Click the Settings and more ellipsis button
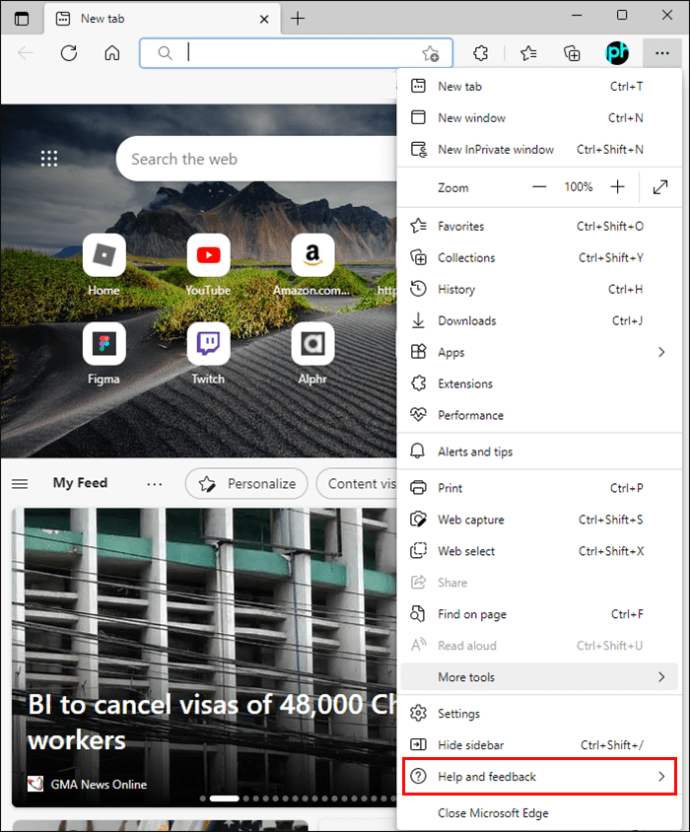The width and height of the screenshot is (690, 832). pos(662,53)
